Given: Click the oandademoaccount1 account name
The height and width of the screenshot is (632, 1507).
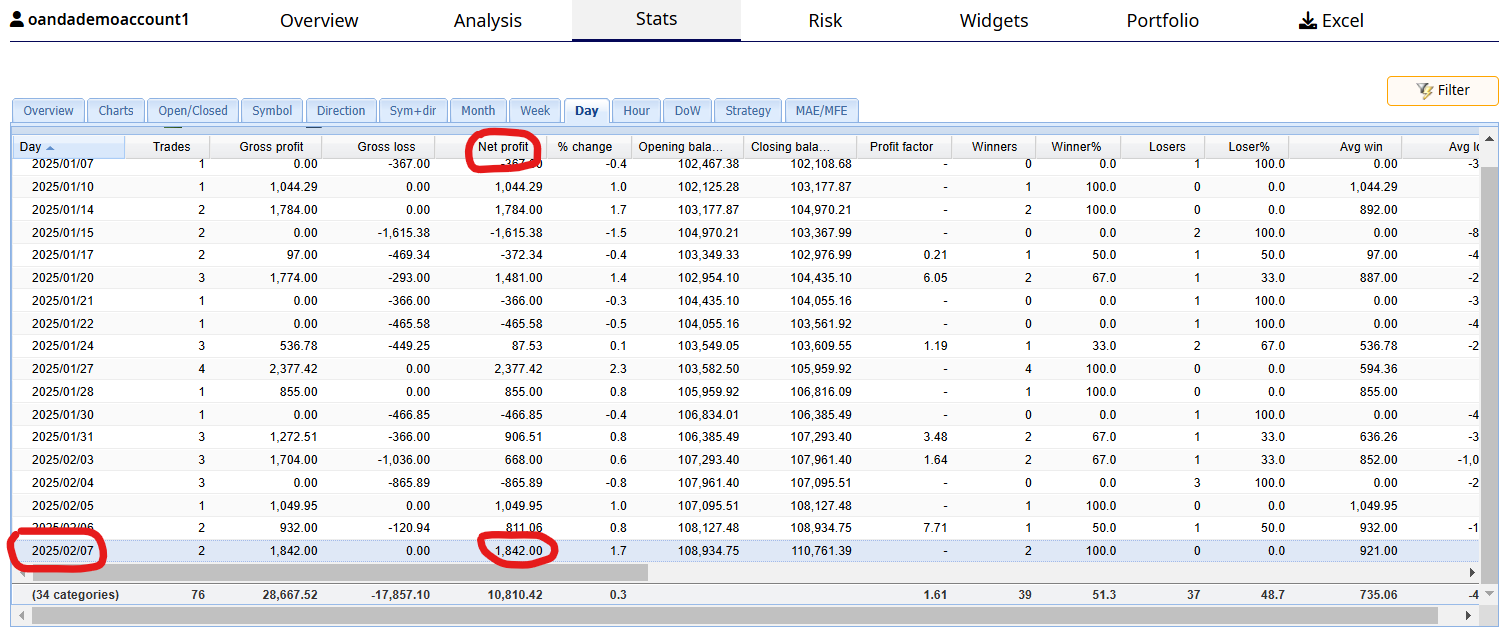Looking at the screenshot, I should click(108, 19).
